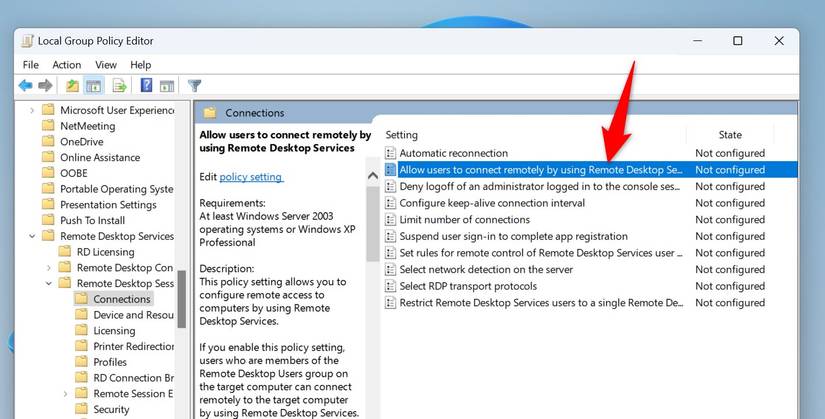
Task: Open the Action menu
Action: point(67,65)
